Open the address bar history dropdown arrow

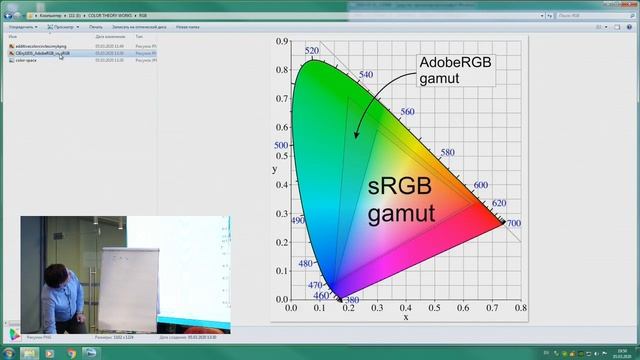pyautogui.click(x=542, y=16)
